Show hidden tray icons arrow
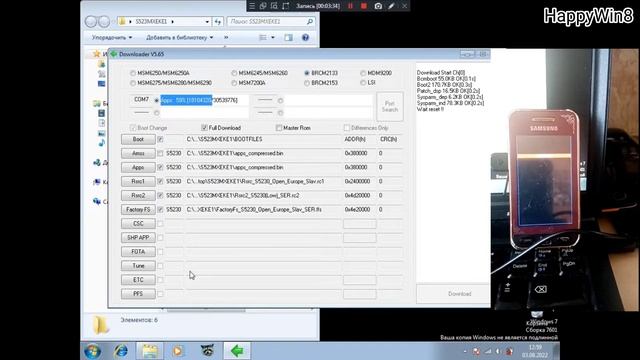The height and width of the screenshot is (360, 640). 465,351
